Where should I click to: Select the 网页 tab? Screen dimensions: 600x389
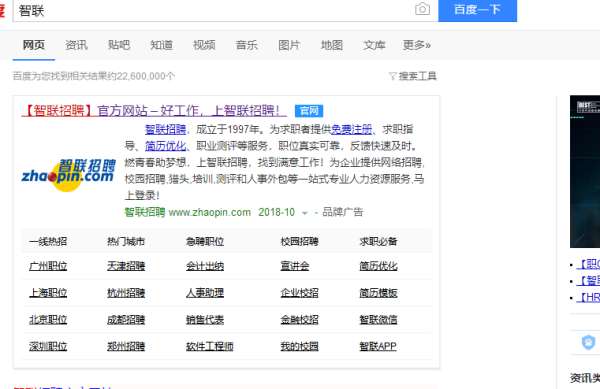[x=34, y=45]
